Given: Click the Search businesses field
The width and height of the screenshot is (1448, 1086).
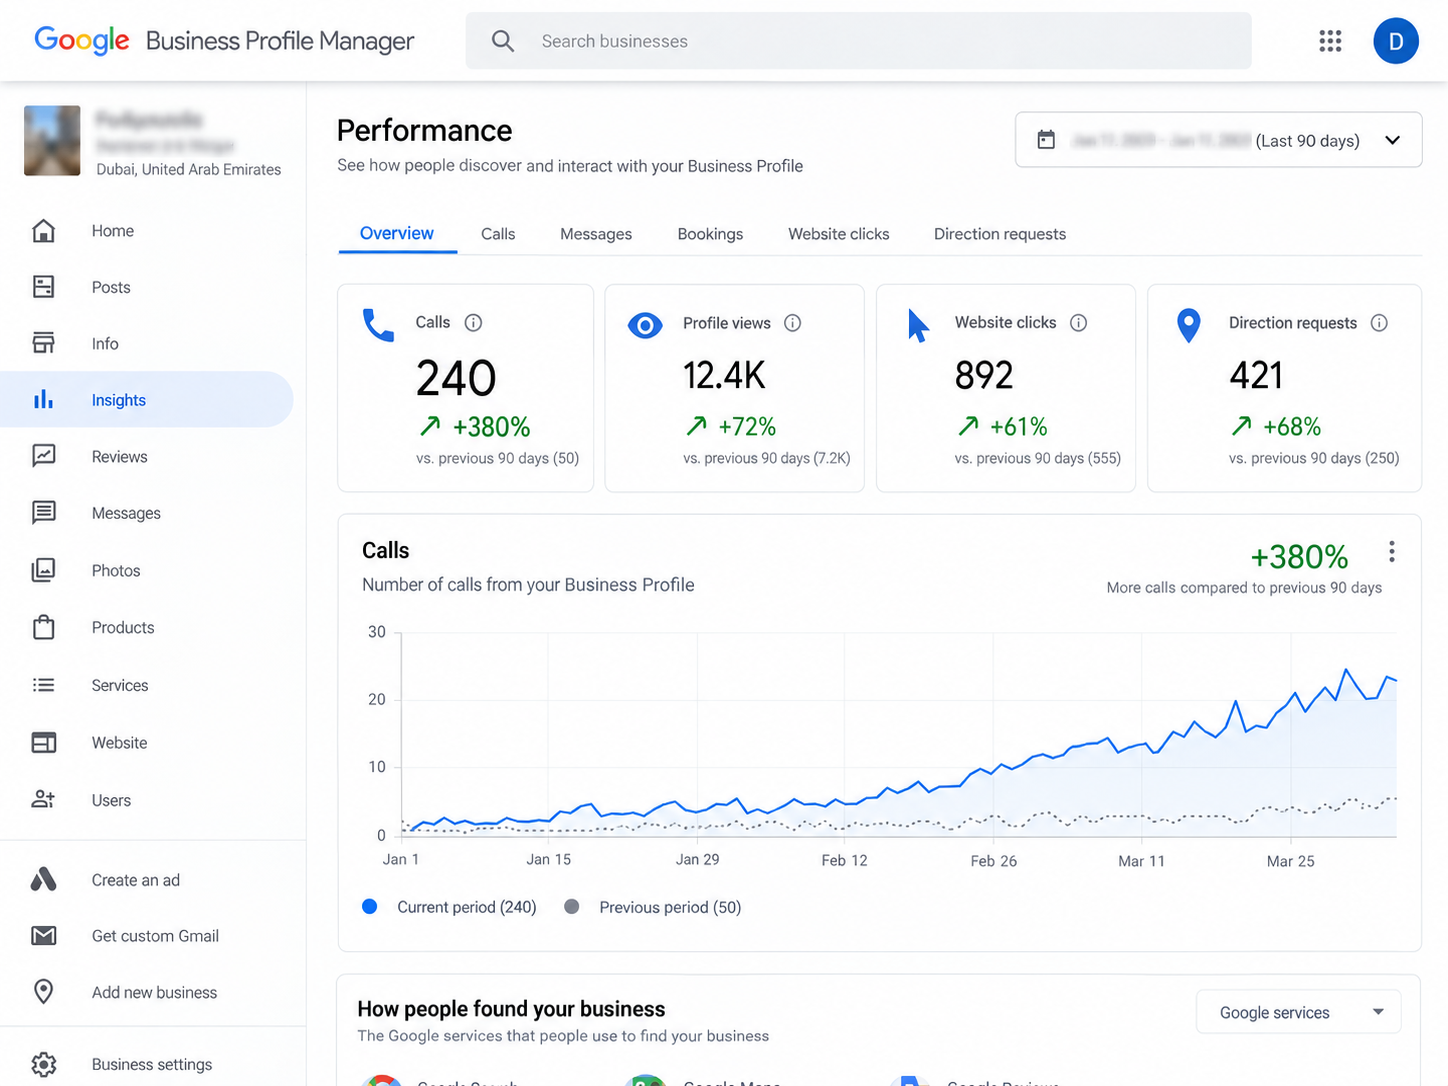Looking at the screenshot, I should pos(858,41).
